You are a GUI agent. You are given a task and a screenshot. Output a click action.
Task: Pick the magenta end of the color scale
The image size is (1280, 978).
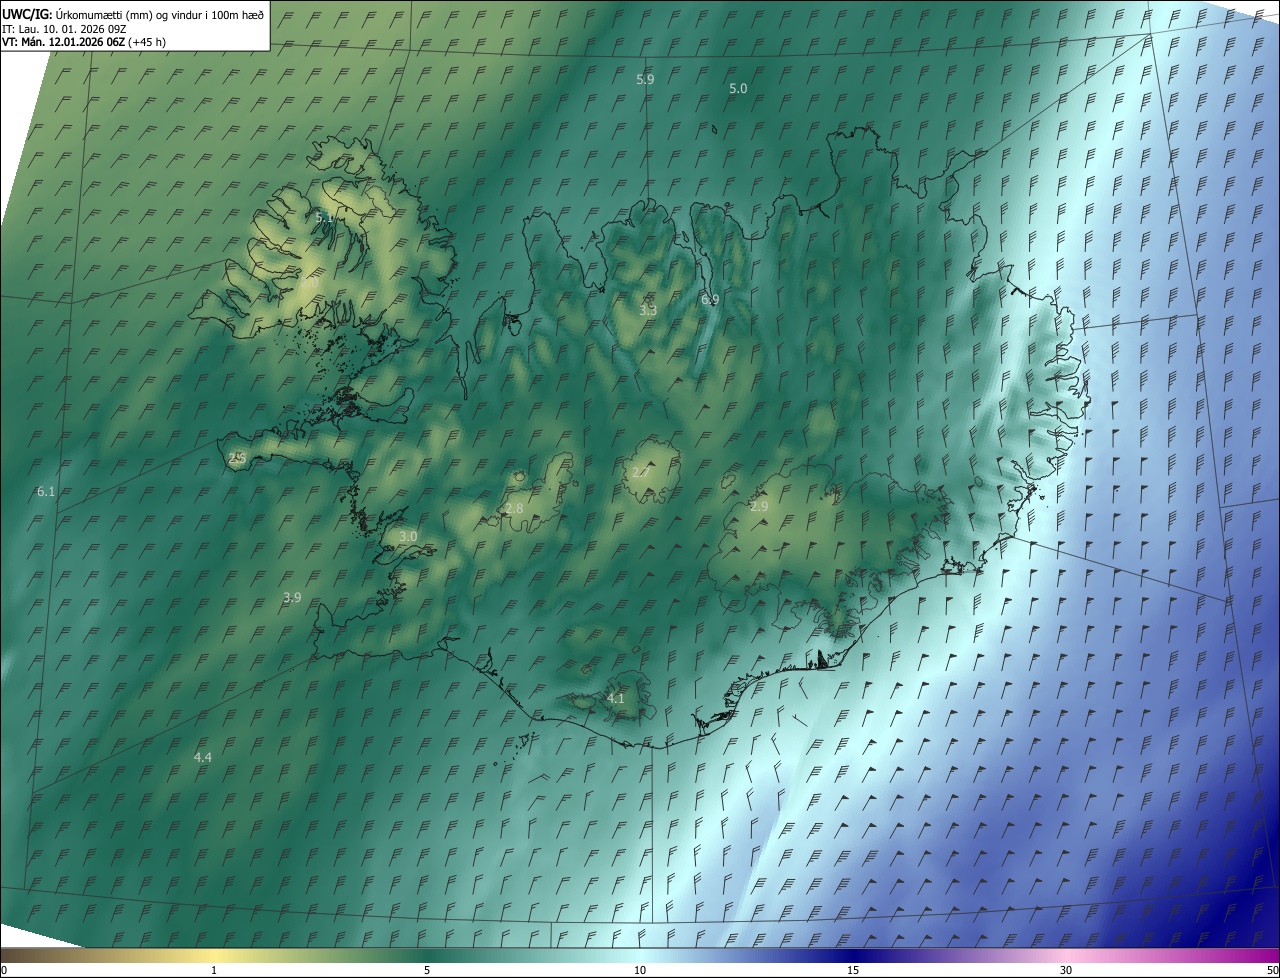[1270, 955]
